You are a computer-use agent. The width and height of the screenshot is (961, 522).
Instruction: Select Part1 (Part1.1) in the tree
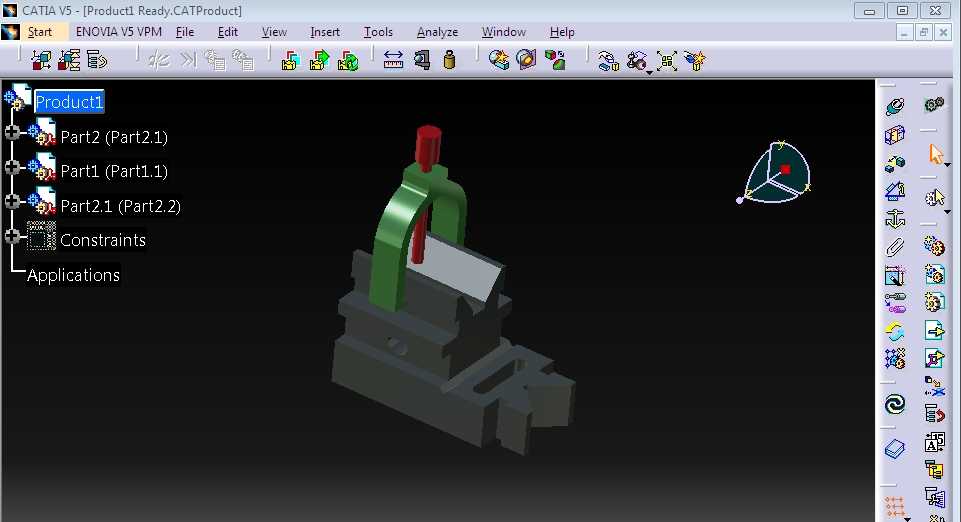114,171
